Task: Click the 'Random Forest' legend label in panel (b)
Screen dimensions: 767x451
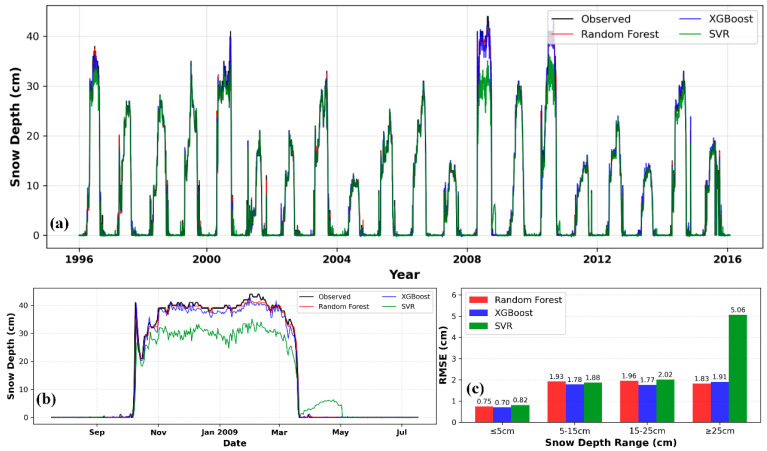Action: [x=344, y=307]
